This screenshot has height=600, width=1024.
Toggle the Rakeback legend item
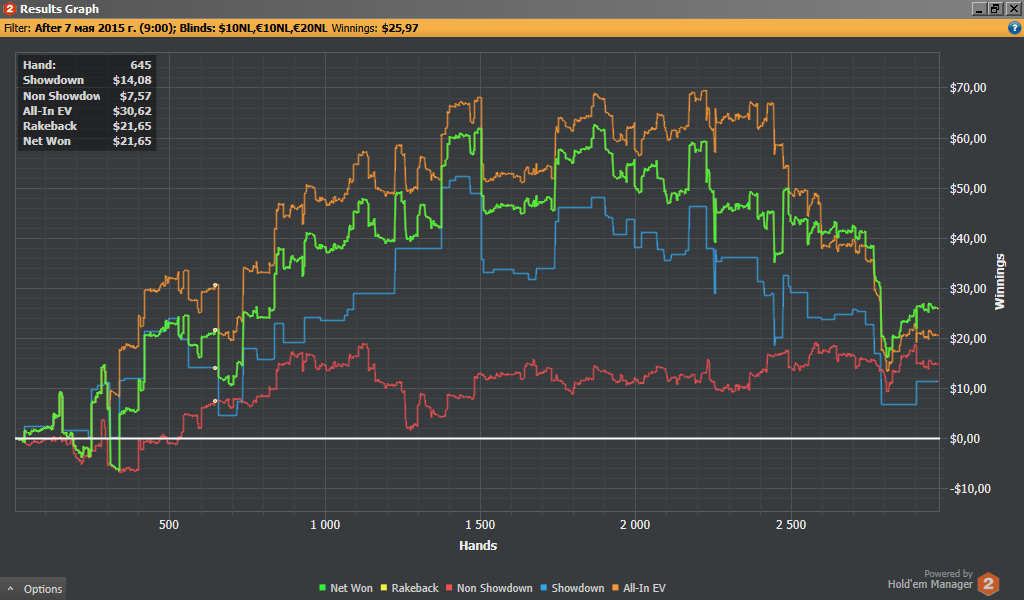(409, 588)
